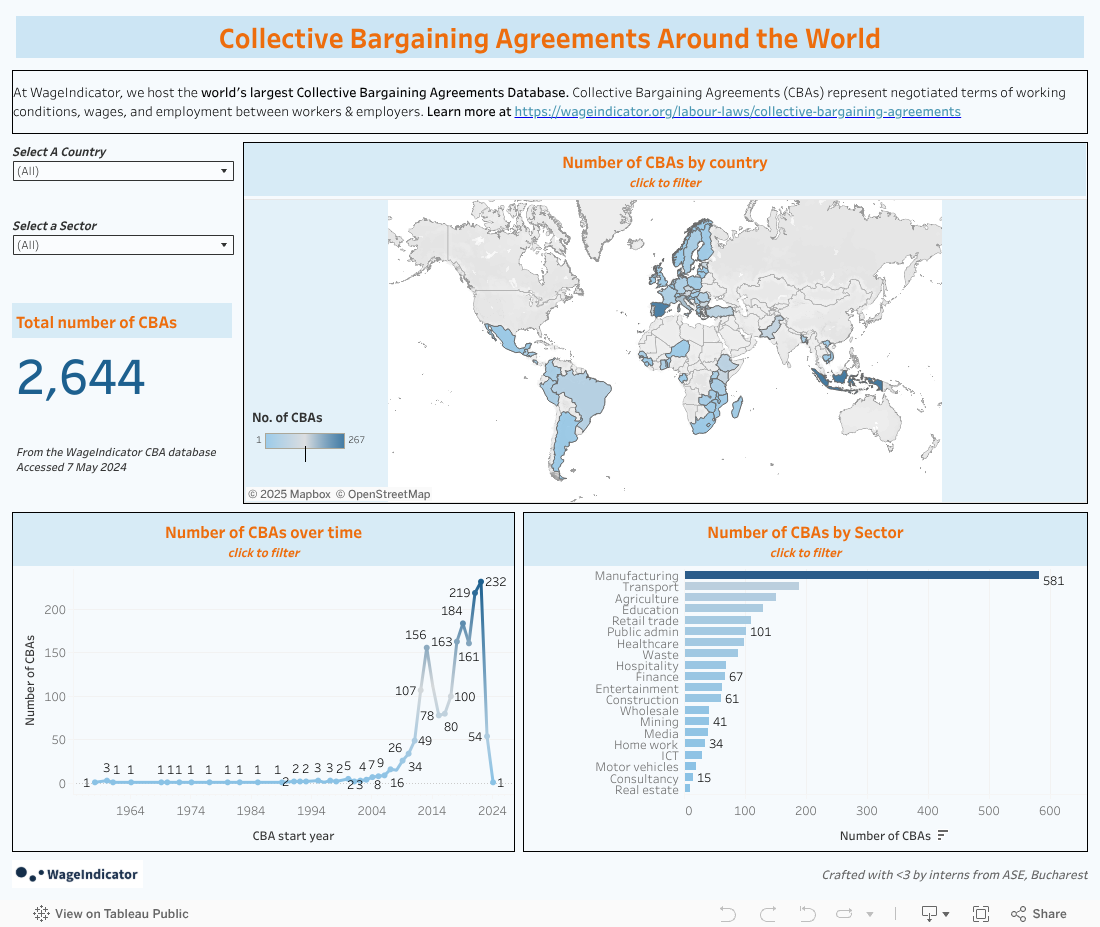Enter full screen mode
1100x927 pixels.
pyautogui.click(x=981, y=913)
